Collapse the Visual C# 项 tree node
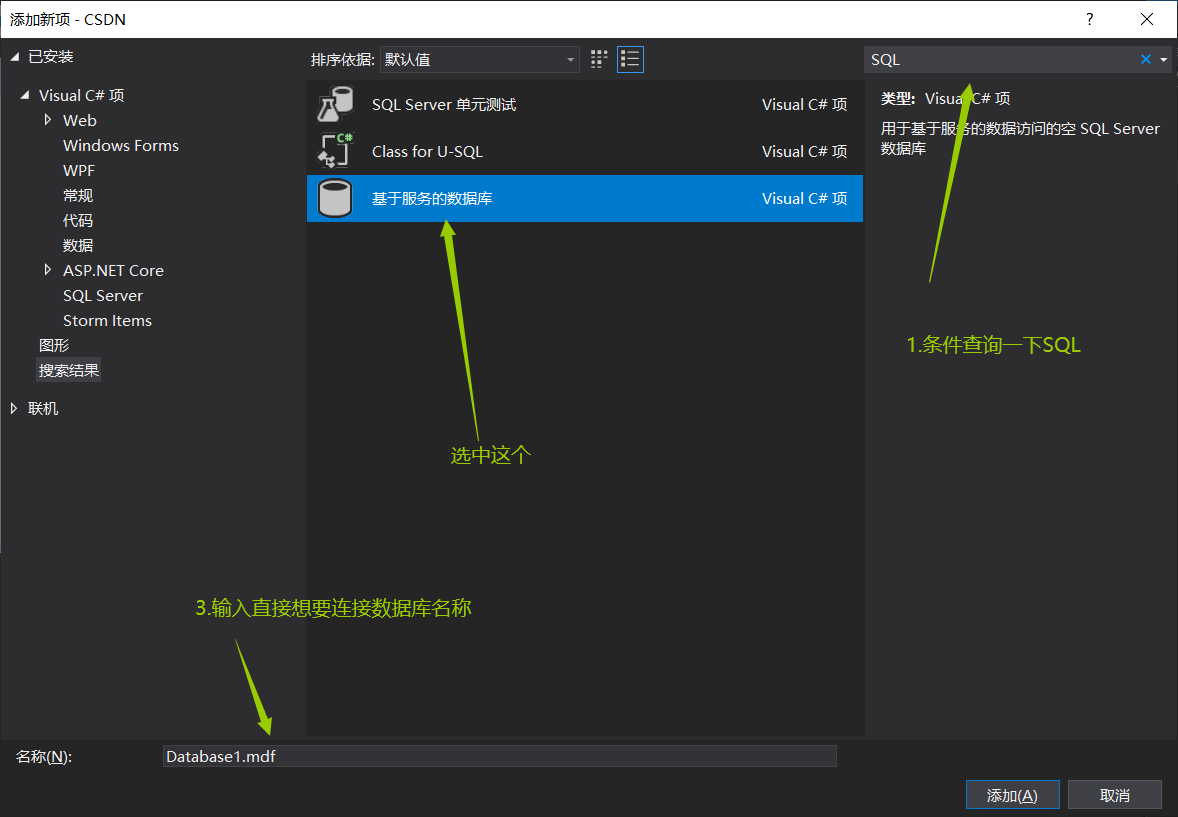The image size is (1178, 817). click(x=23, y=95)
